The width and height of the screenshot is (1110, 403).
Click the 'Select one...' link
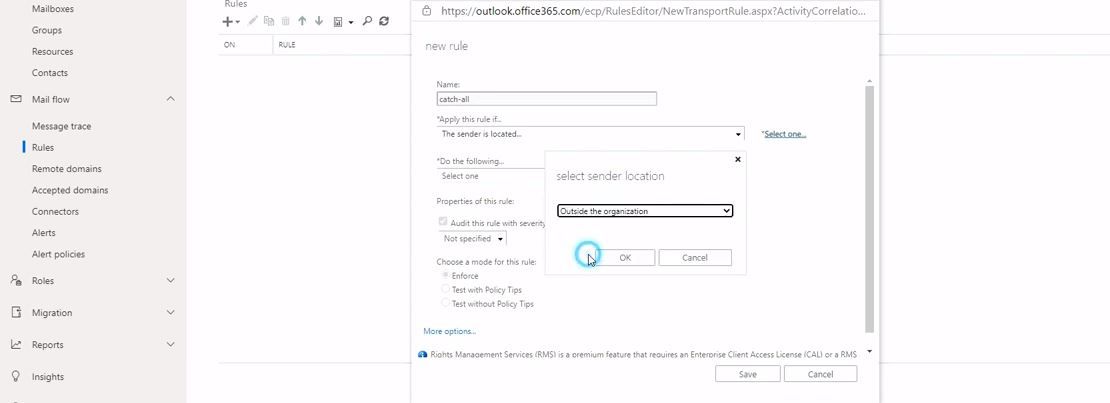coord(785,134)
